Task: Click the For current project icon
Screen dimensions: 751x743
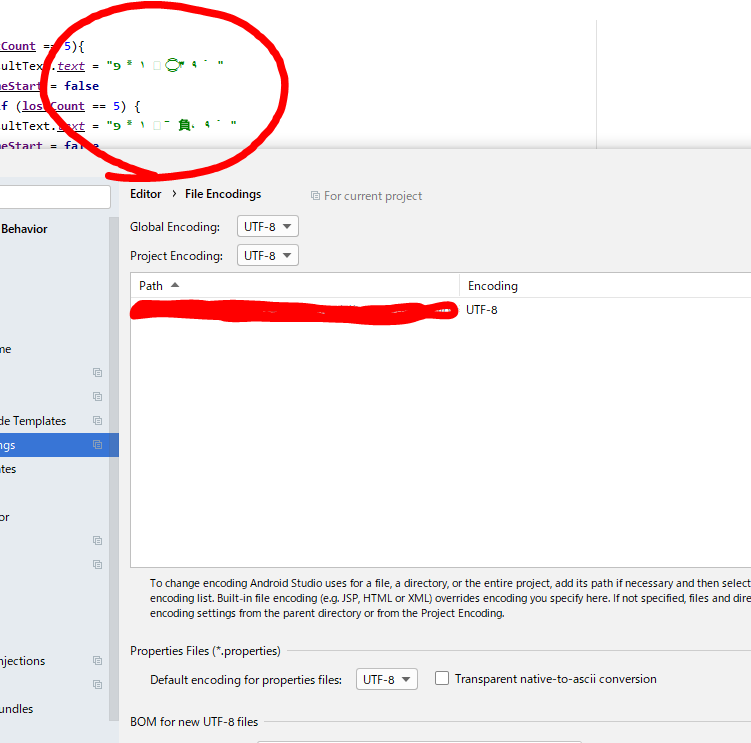Action: (x=315, y=196)
